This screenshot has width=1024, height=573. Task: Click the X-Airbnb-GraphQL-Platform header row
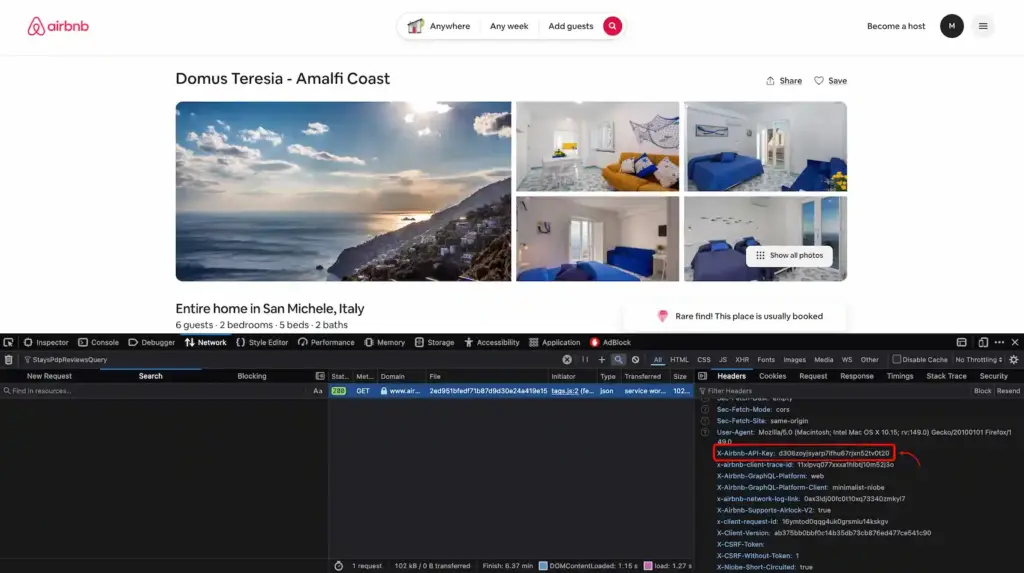(771, 476)
